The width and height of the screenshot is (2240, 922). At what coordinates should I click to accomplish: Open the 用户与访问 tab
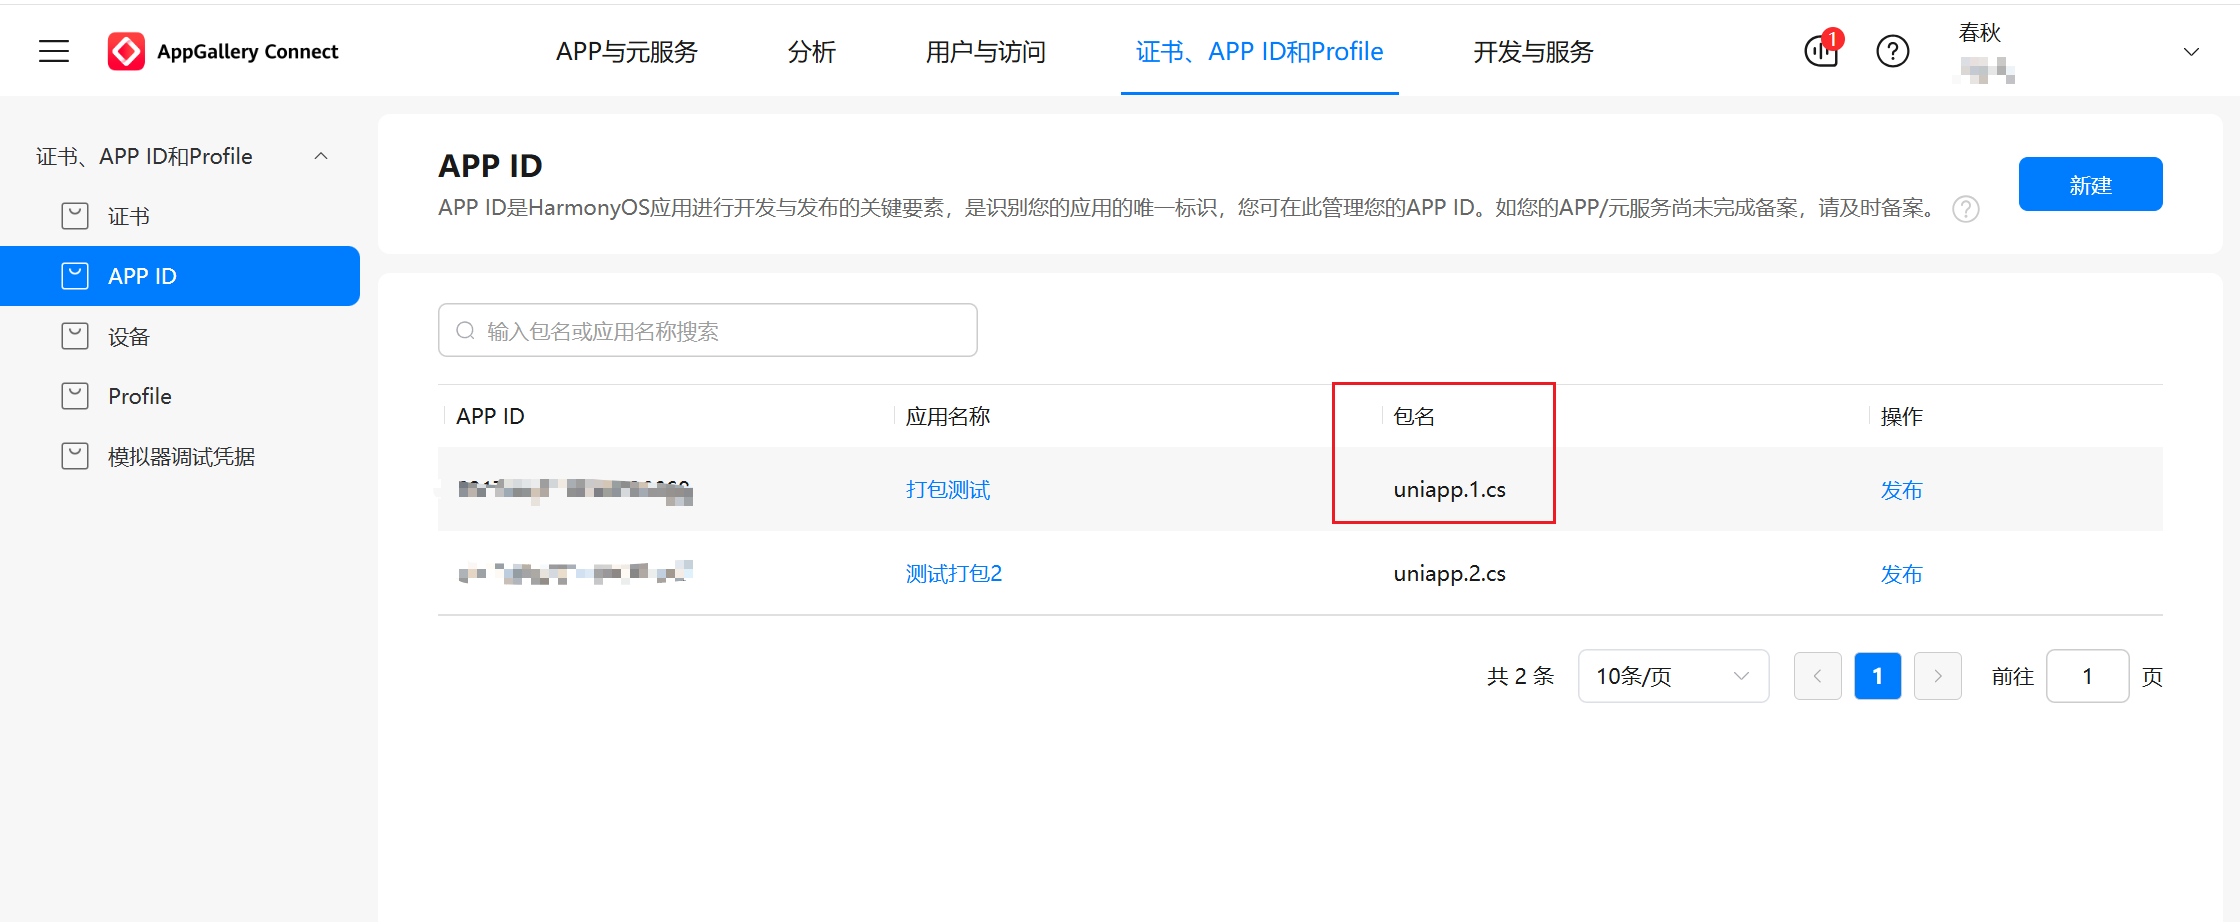[x=986, y=52]
